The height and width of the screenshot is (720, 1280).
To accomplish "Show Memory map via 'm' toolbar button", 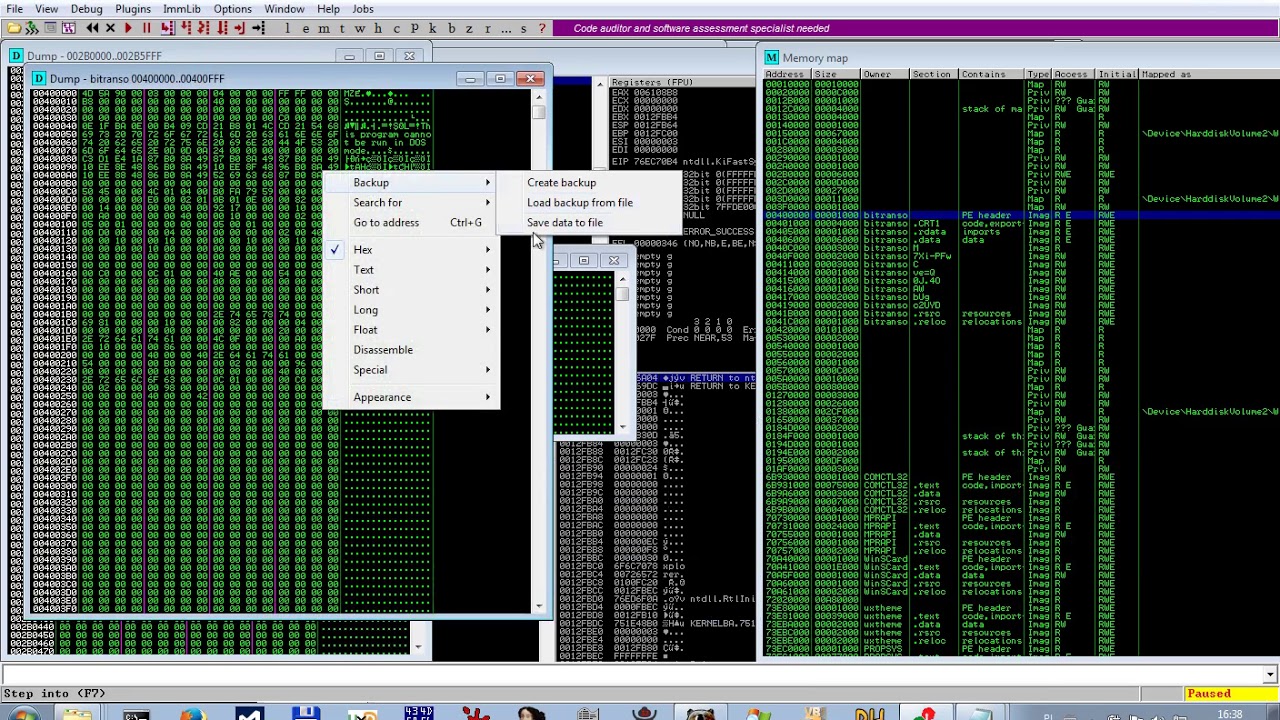I will pyautogui.click(x=324, y=28).
